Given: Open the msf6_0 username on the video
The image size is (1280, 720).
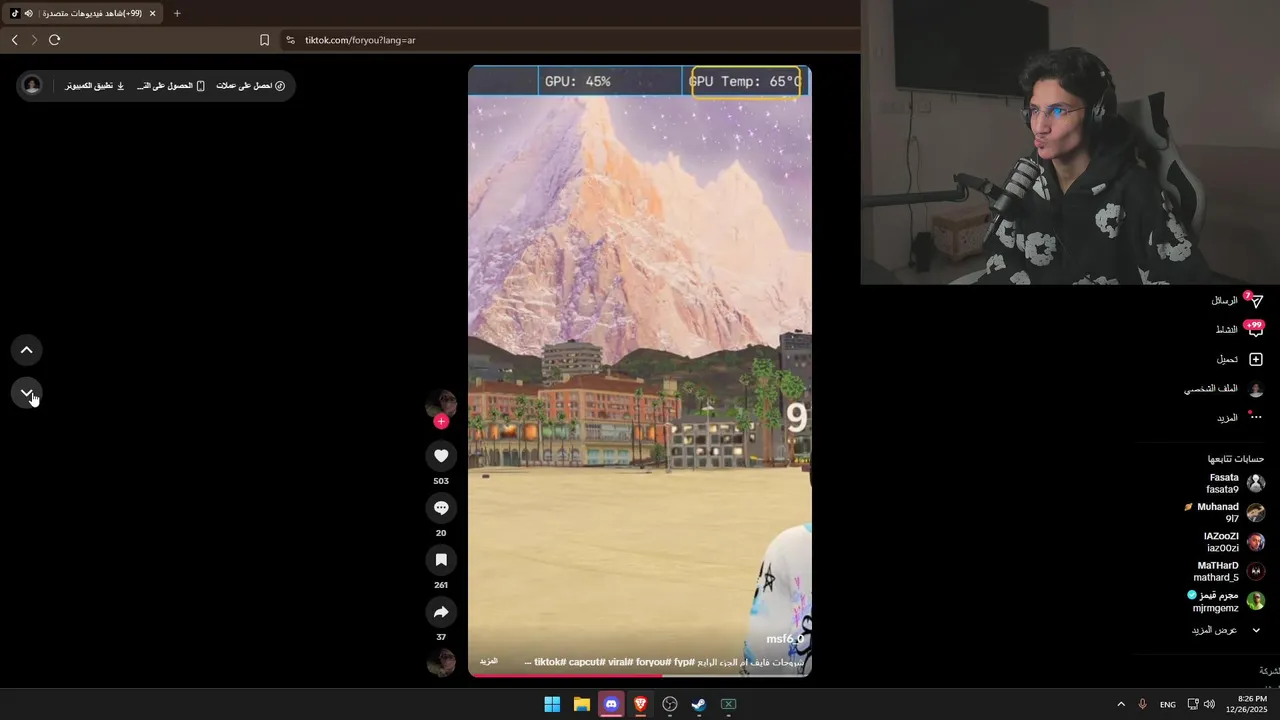Looking at the screenshot, I should click(785, 639).
